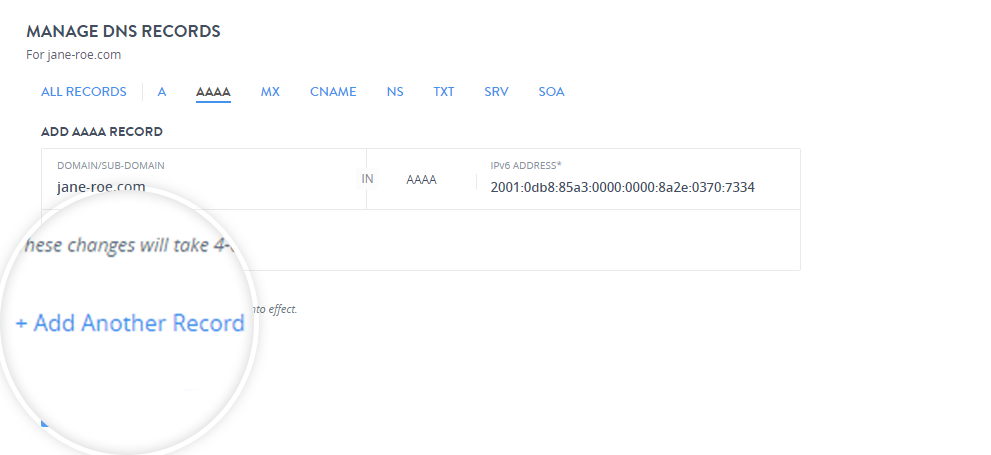
Task: Select the TXT records tab
Action: pos(443,92)
